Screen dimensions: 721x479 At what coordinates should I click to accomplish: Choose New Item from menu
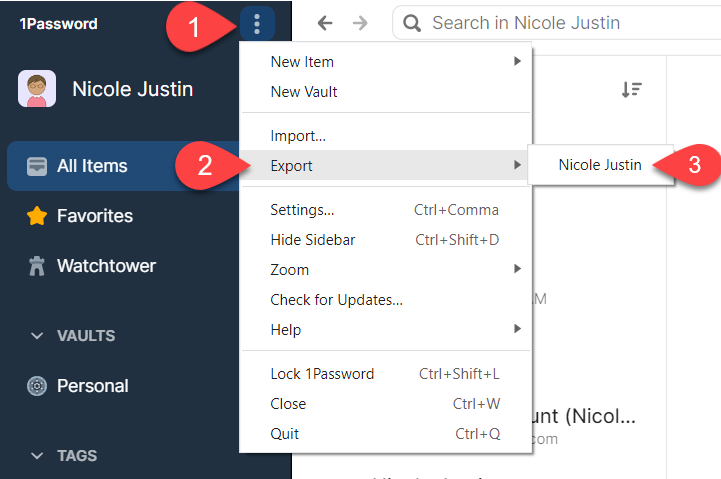(386, 62)
